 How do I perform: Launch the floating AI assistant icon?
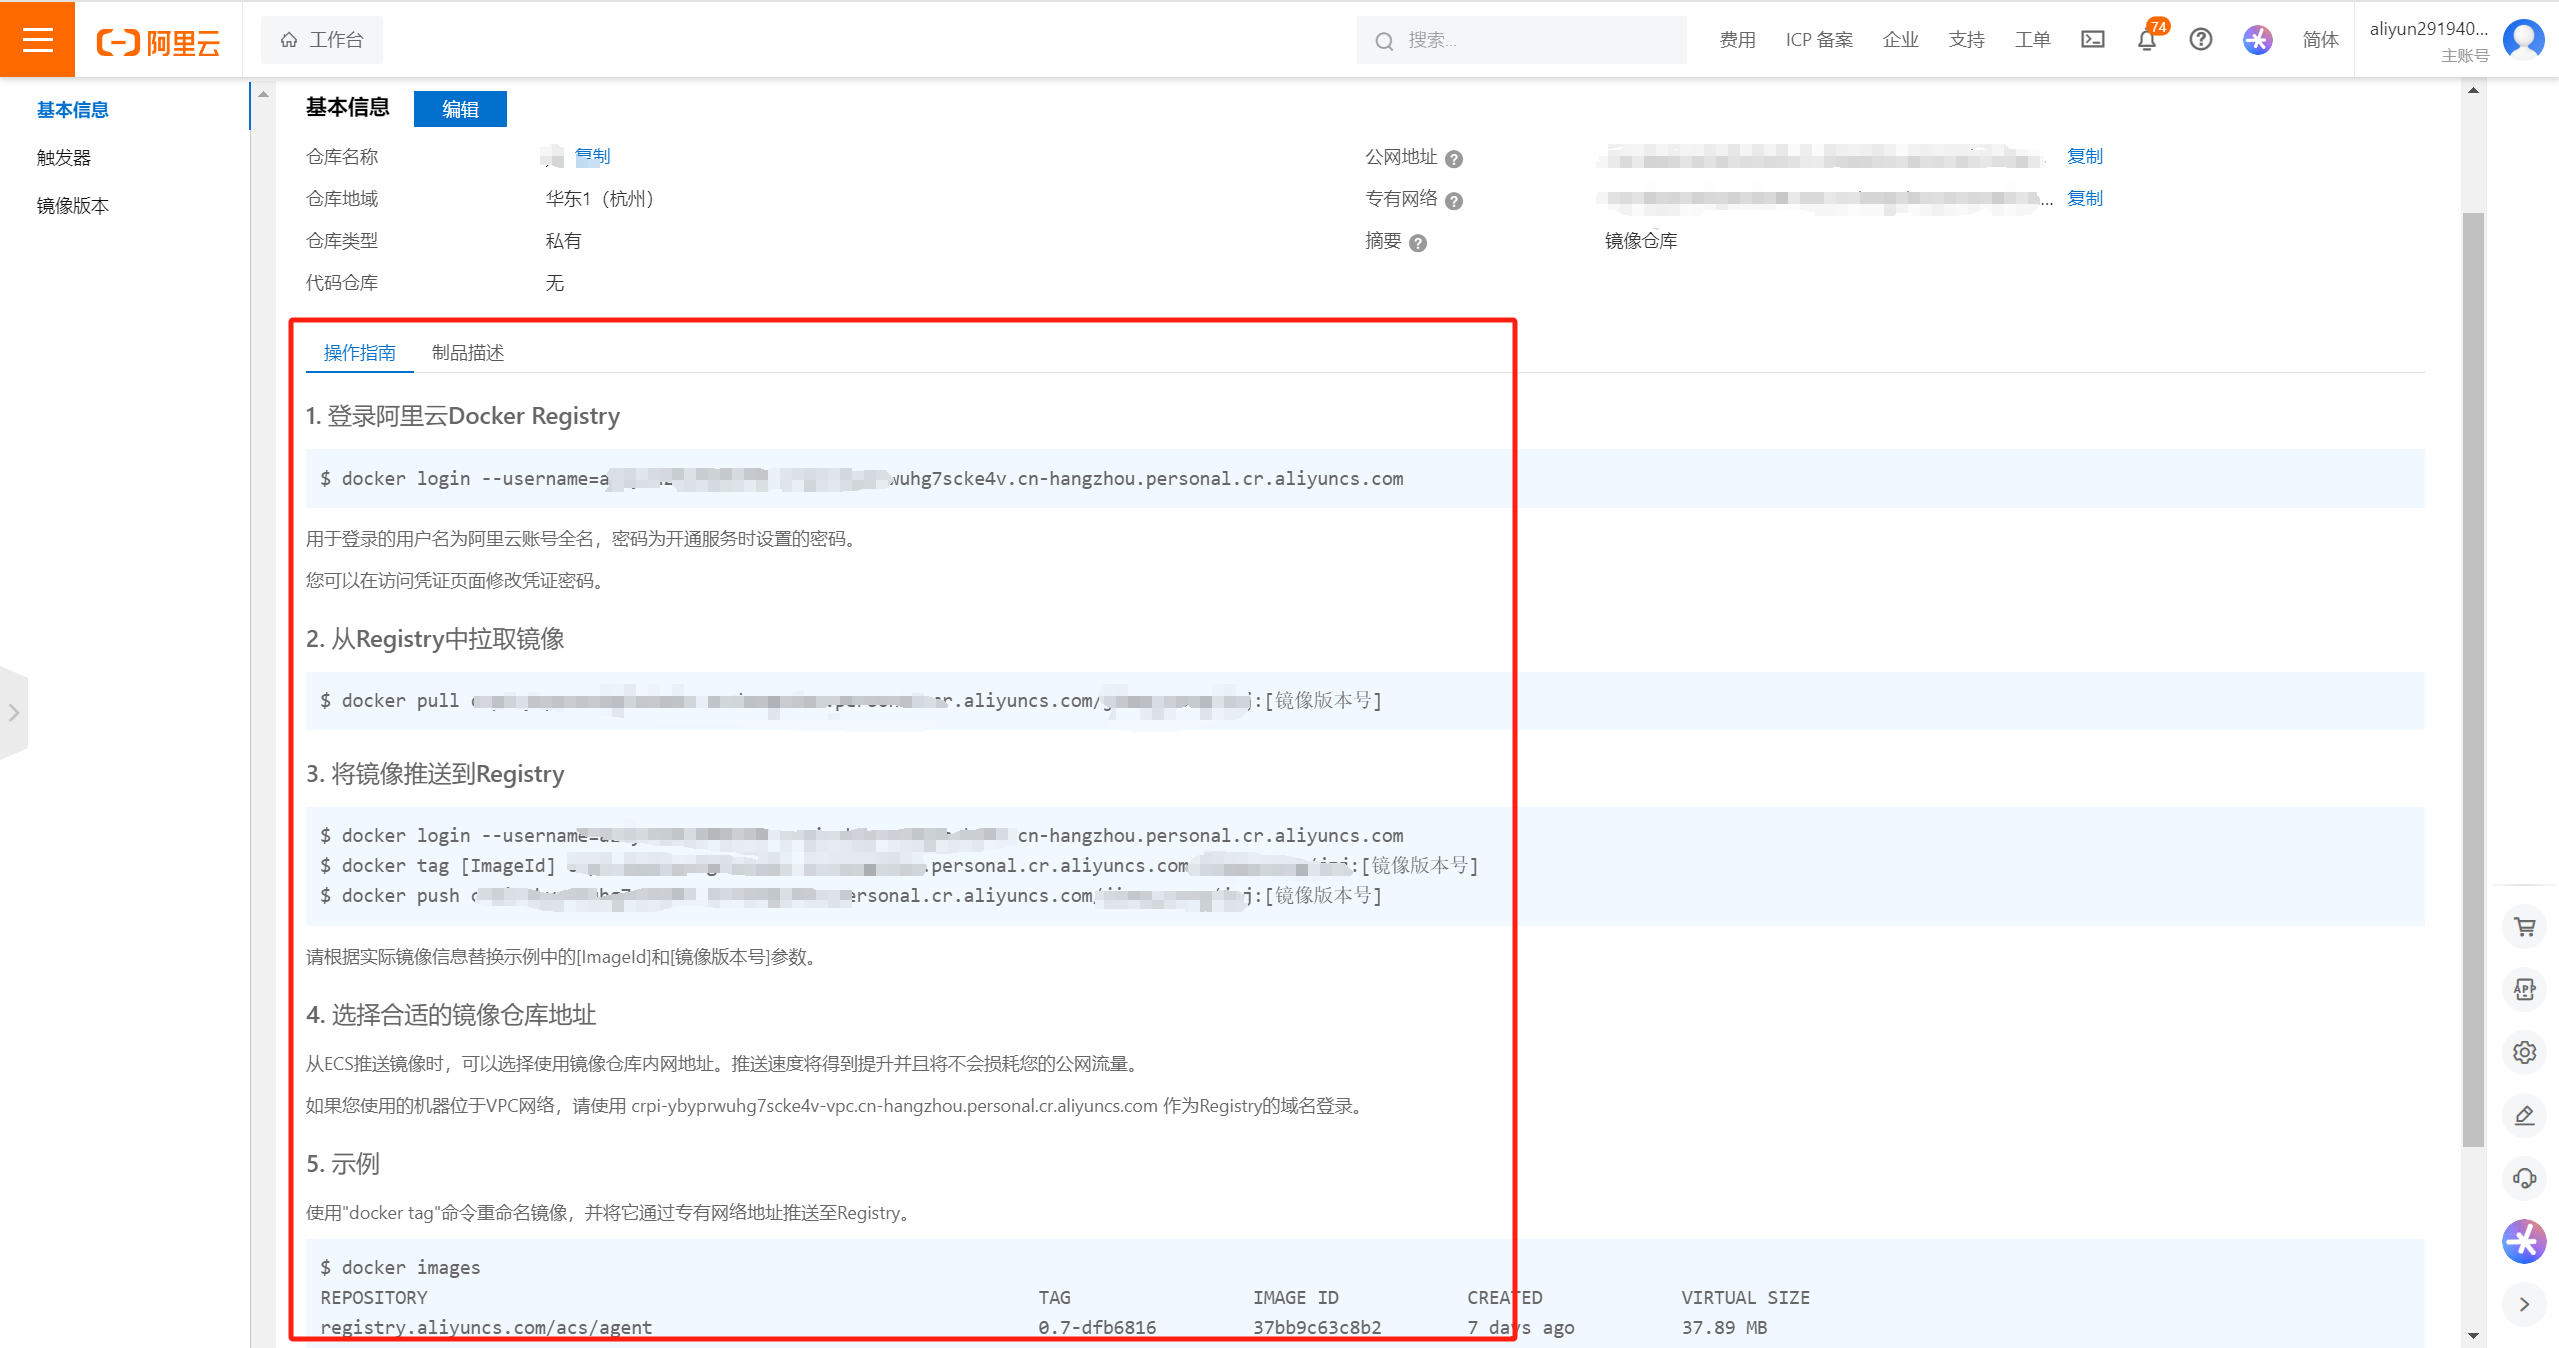[x=2524, y=1241]
